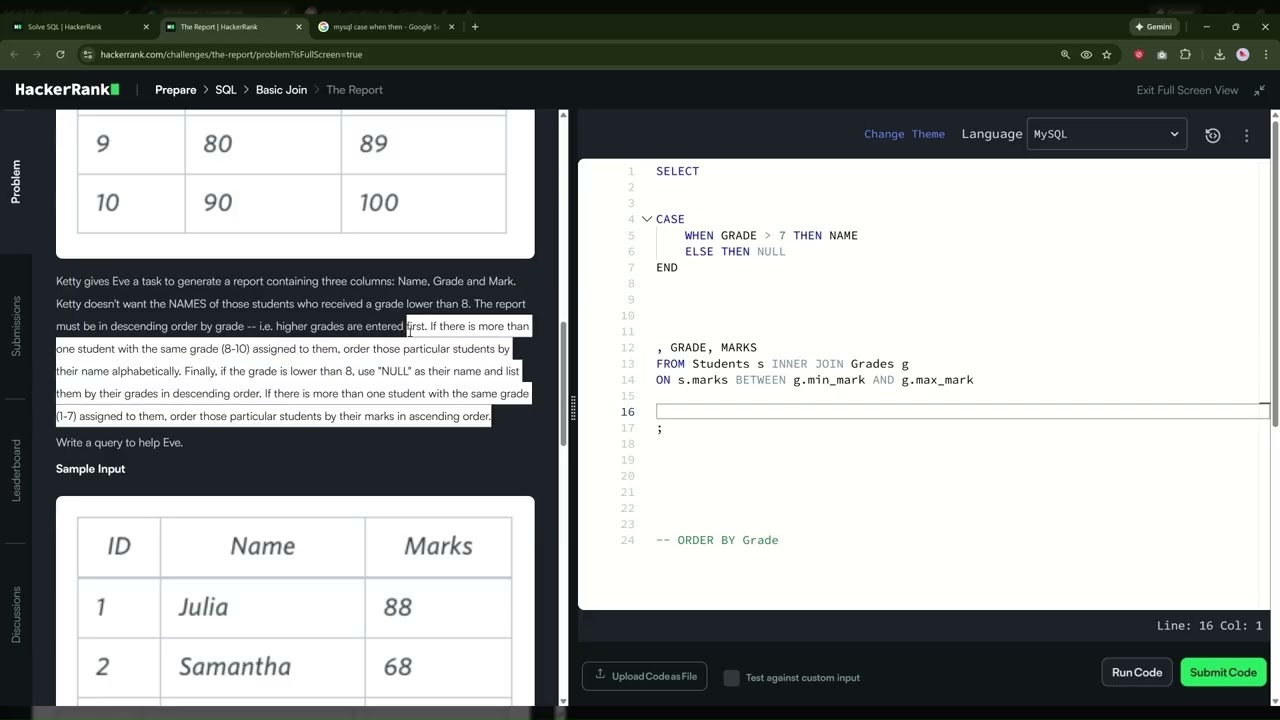Click the upload icon in Upload Code as File
Image resolution: width=1280 pixels, height=720 pixels.
[600, 675]
